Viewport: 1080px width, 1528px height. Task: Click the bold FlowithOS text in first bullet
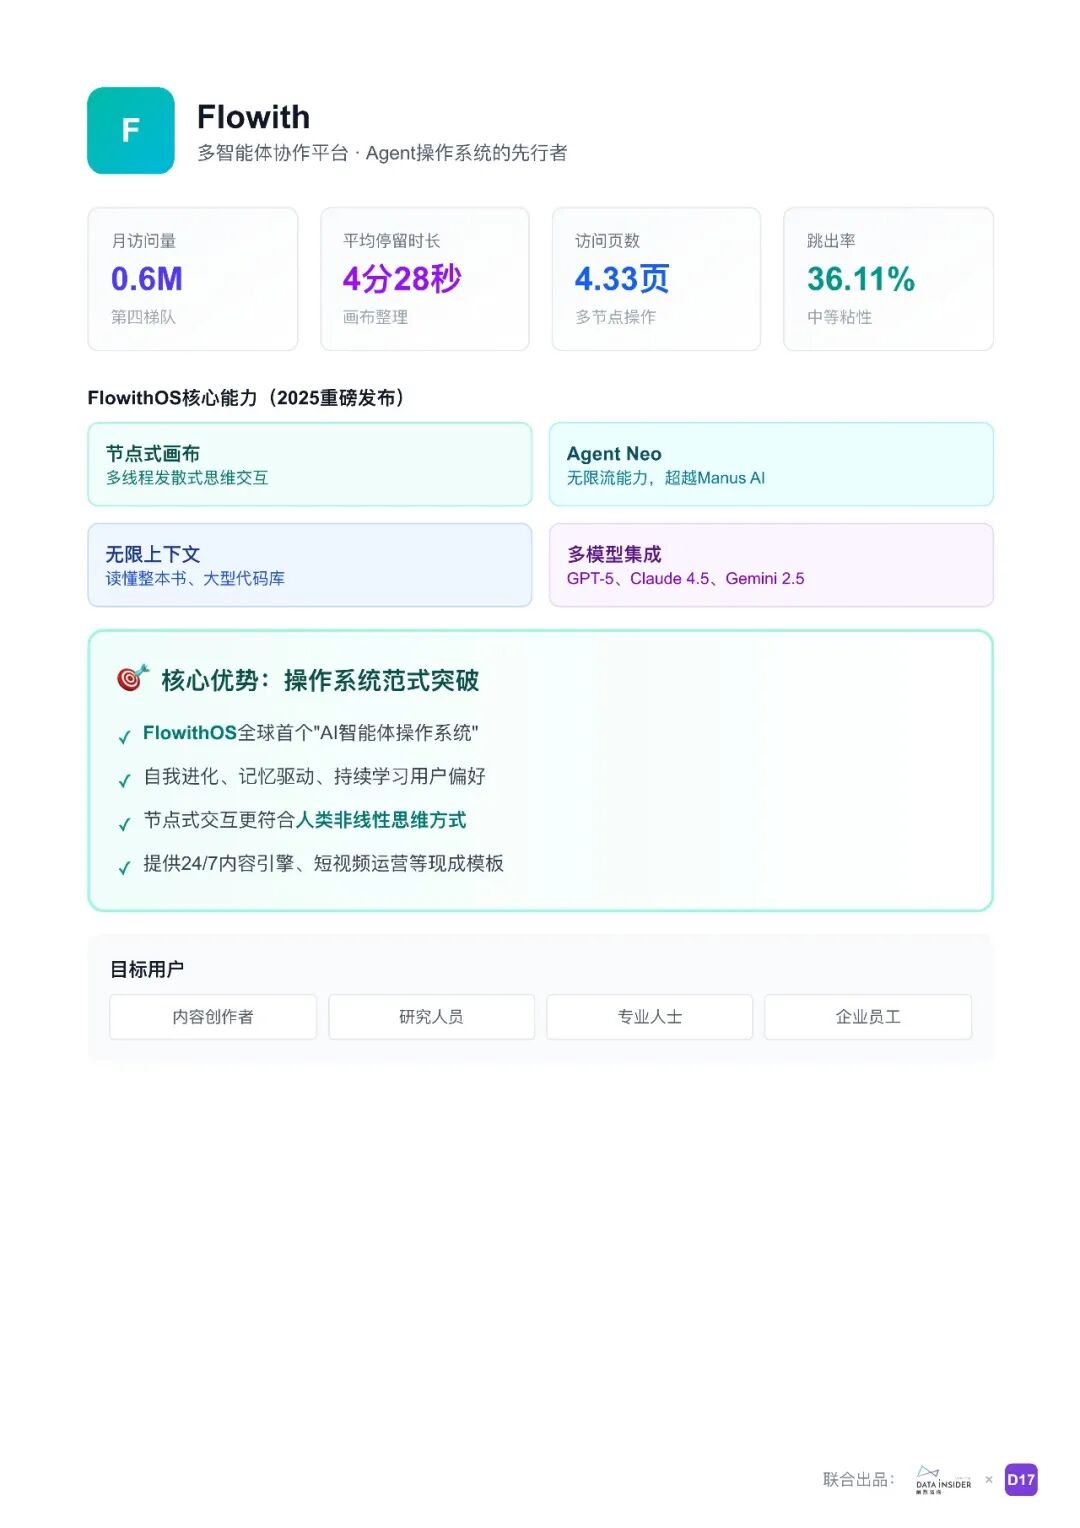click(x=190, y=733)
